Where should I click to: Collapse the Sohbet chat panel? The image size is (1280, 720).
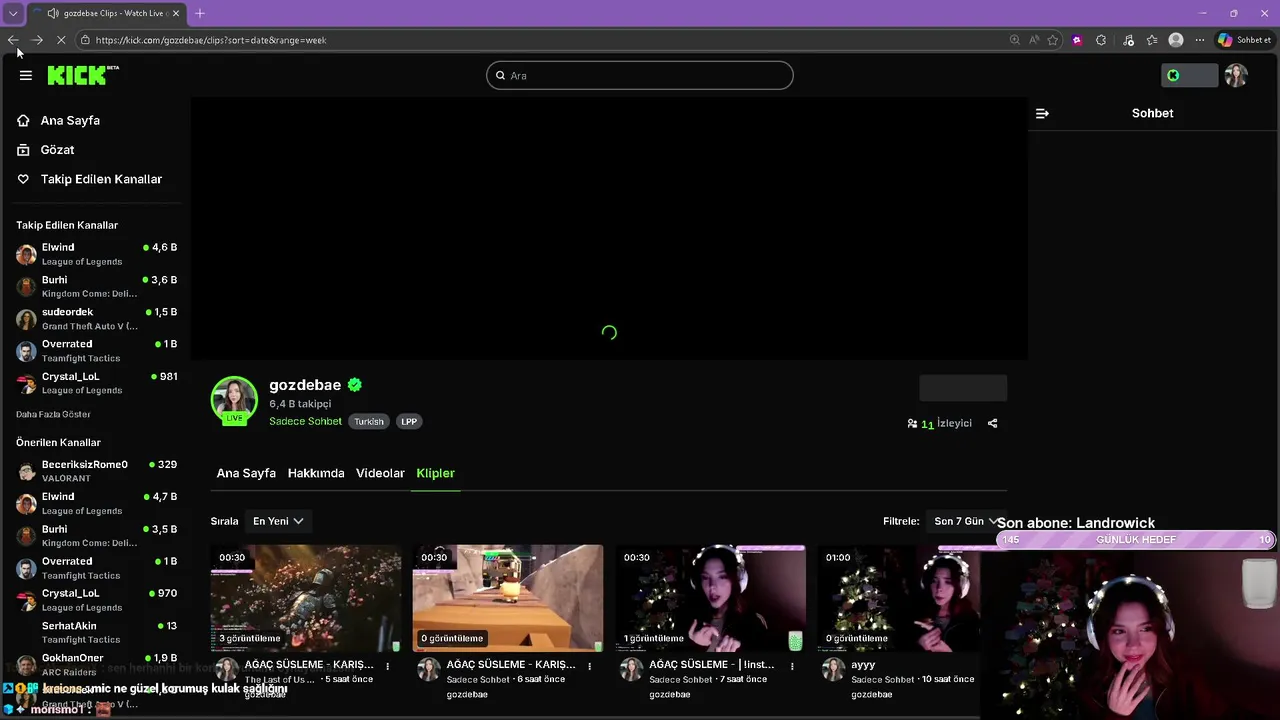1042,113
